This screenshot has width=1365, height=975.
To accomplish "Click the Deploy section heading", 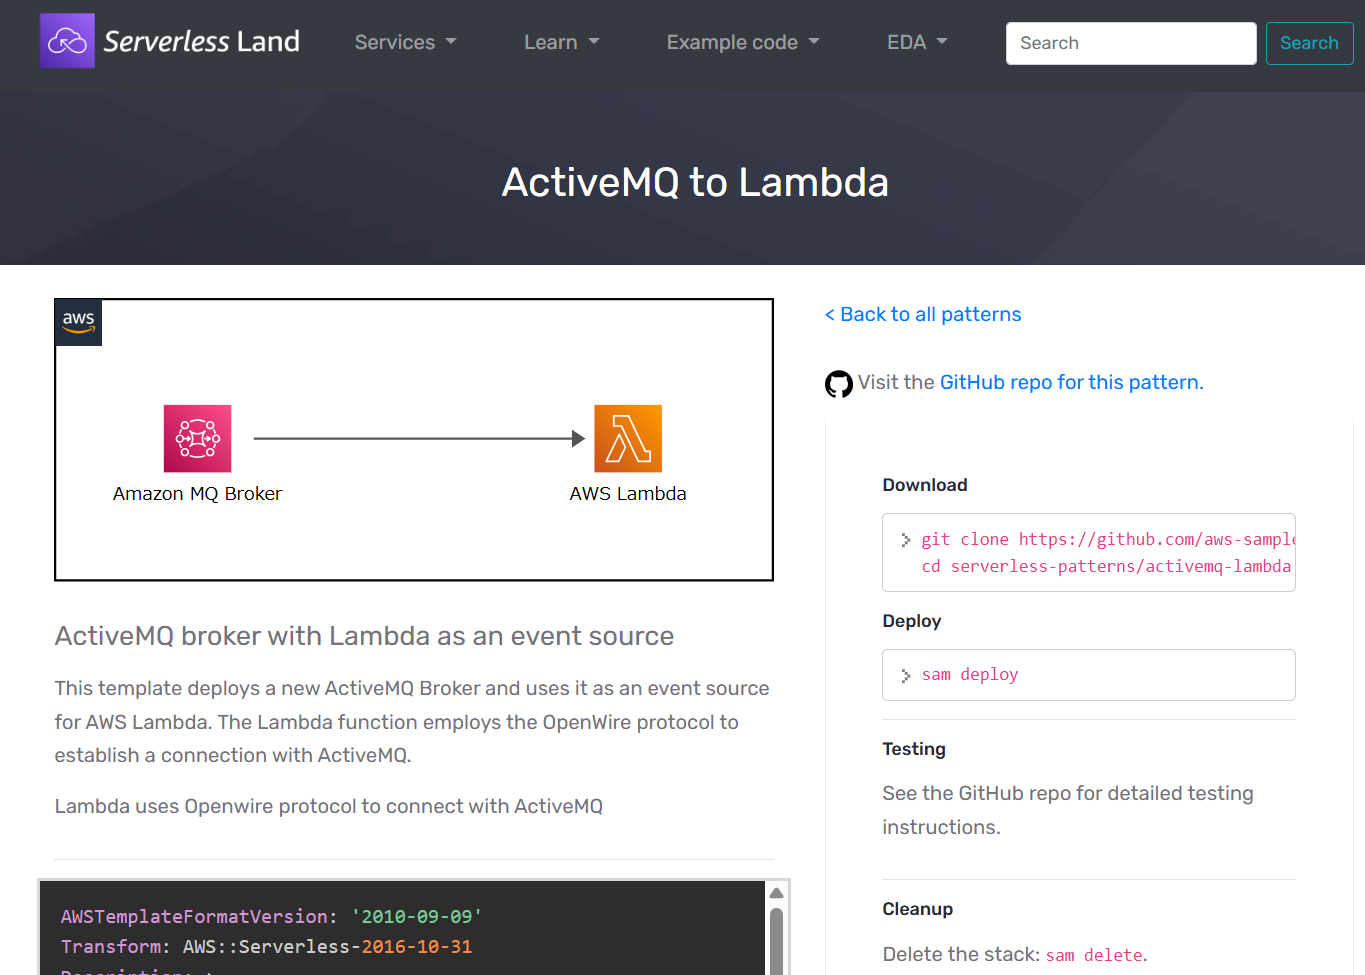I will (912, 621).
